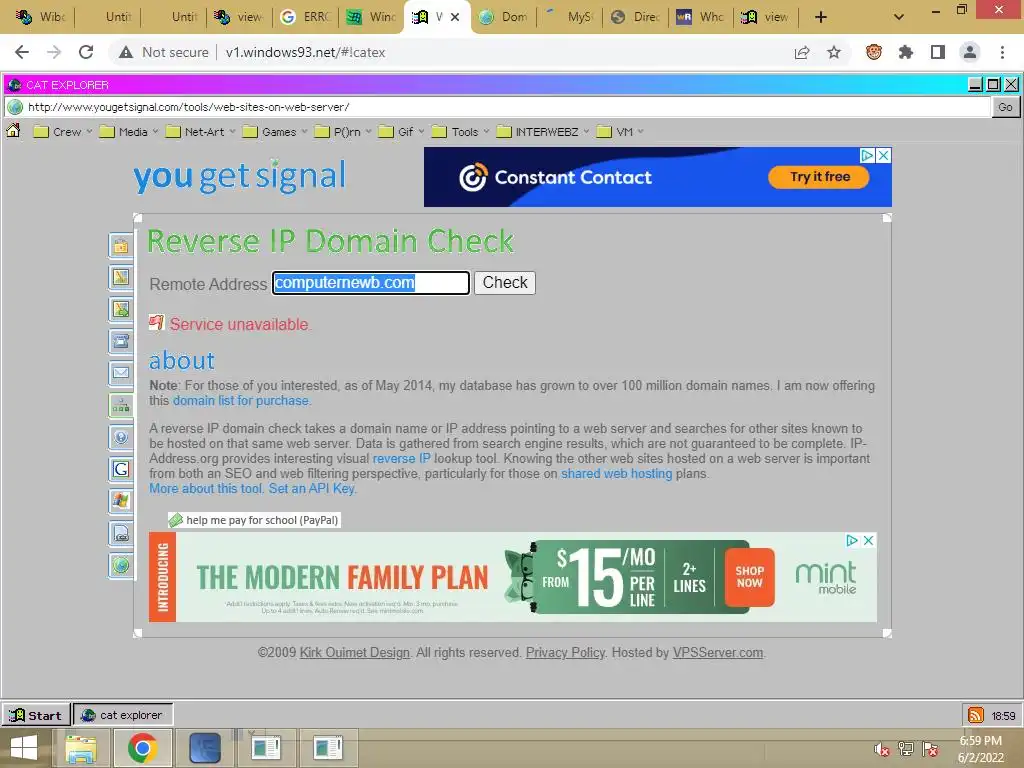Switch to the ERRC Google tab
The width and height of the screenshot is (1024, 768).
coord(305,17)
